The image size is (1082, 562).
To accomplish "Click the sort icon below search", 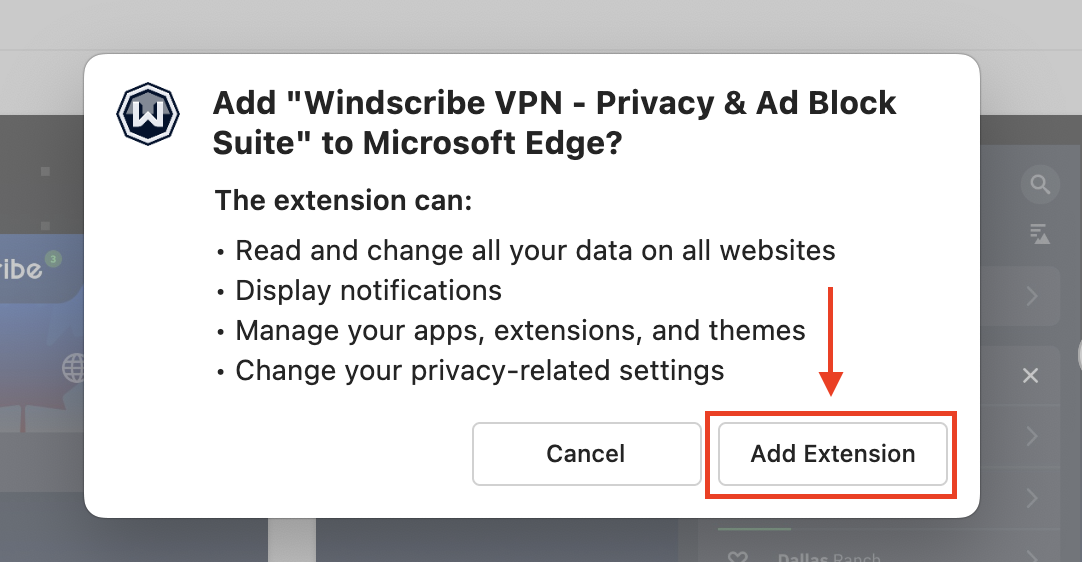I will (1040, 233).
